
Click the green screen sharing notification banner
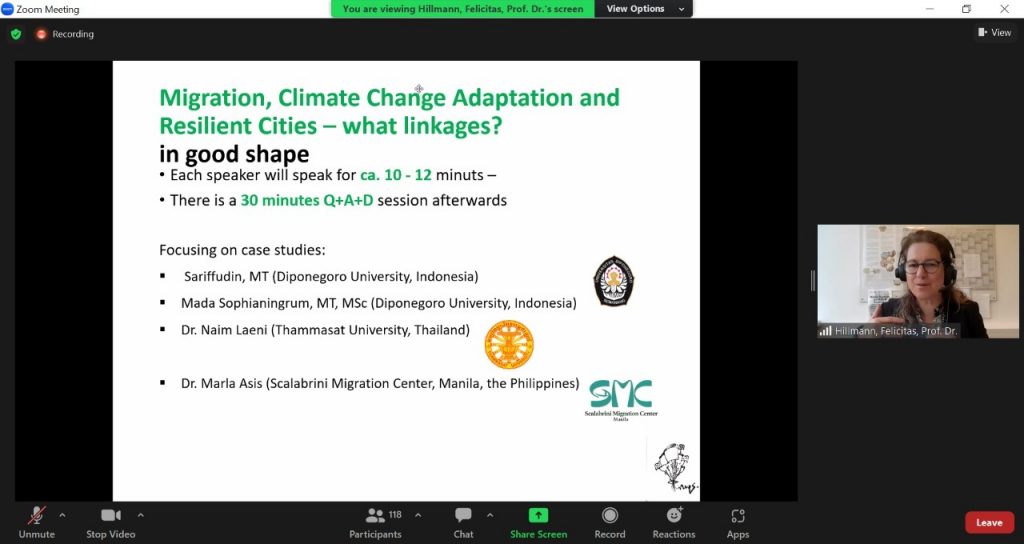point(462,9)
